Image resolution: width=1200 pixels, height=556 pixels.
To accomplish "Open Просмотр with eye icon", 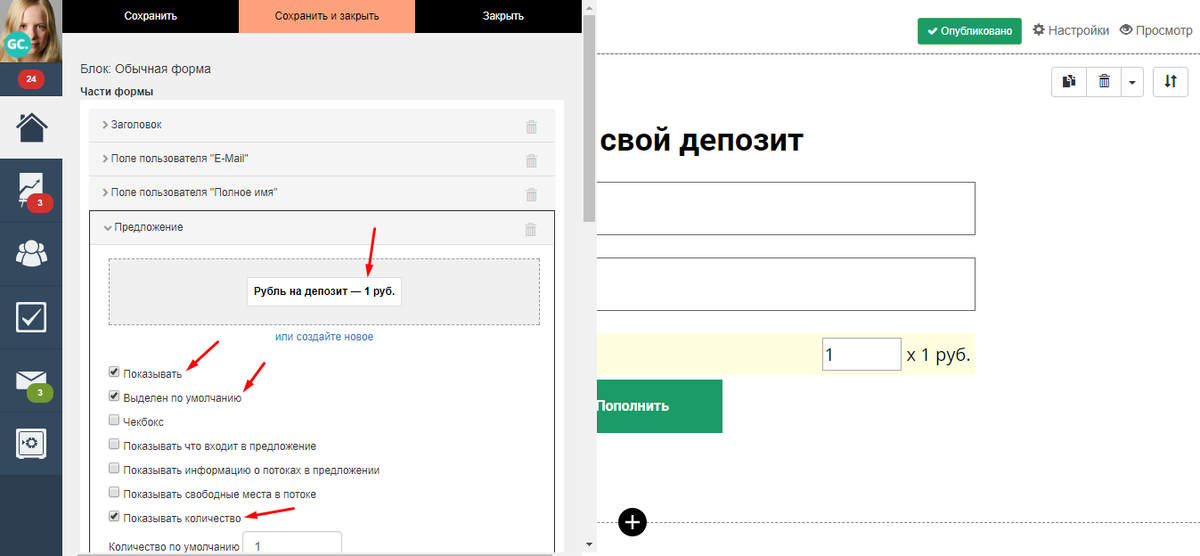I will [x=1156, y=30].
